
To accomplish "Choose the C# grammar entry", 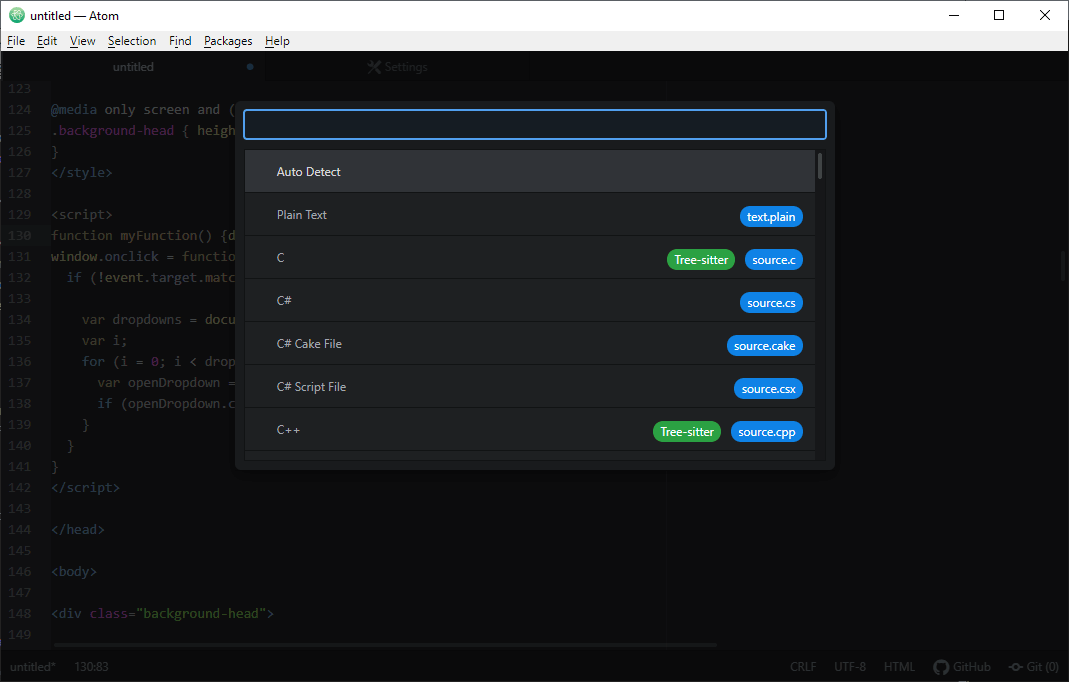I will 530,301.
